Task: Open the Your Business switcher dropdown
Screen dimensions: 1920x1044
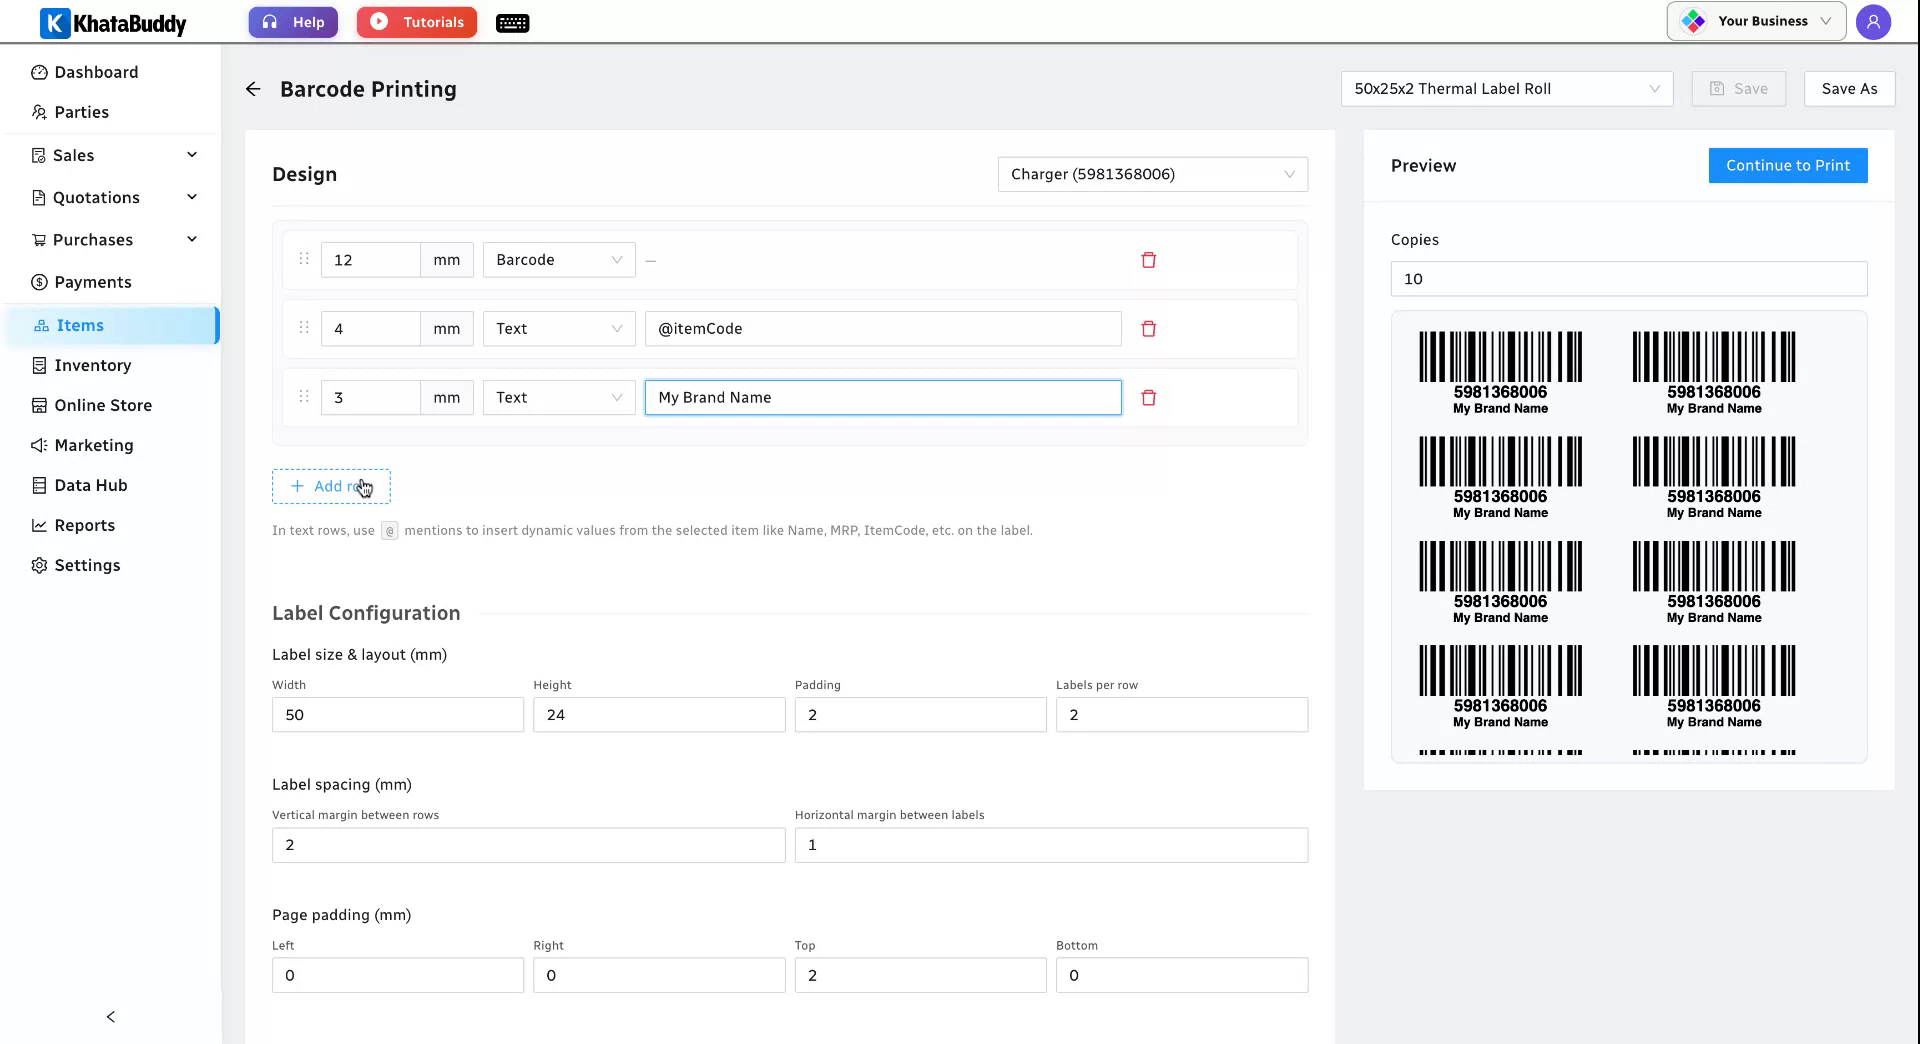Action: 1756,21
